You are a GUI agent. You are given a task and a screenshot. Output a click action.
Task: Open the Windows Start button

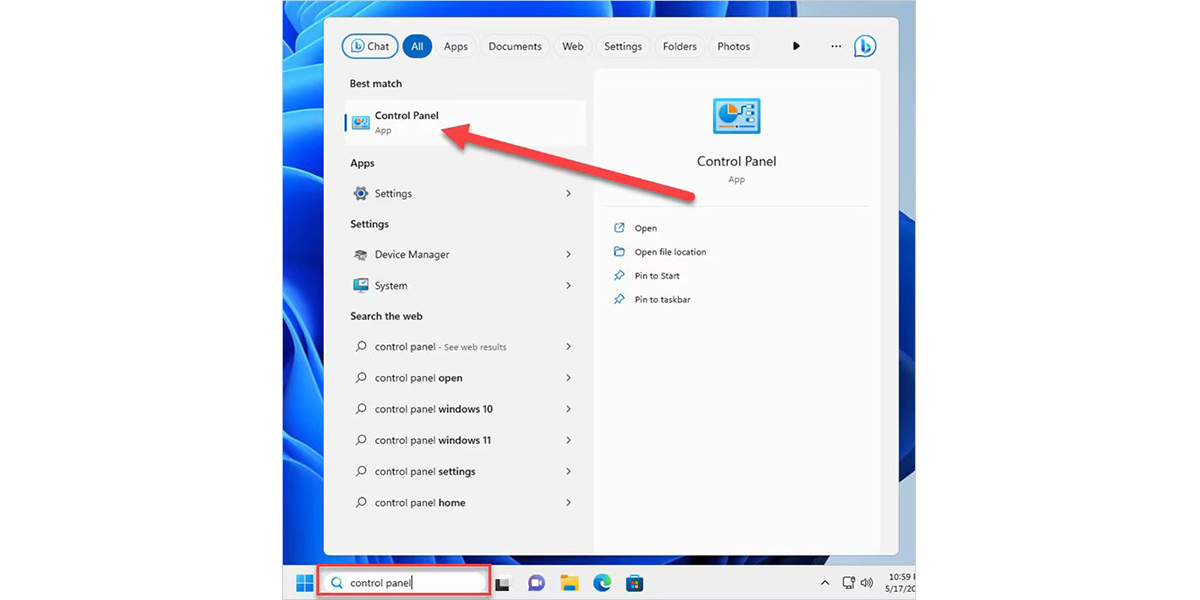304,583
